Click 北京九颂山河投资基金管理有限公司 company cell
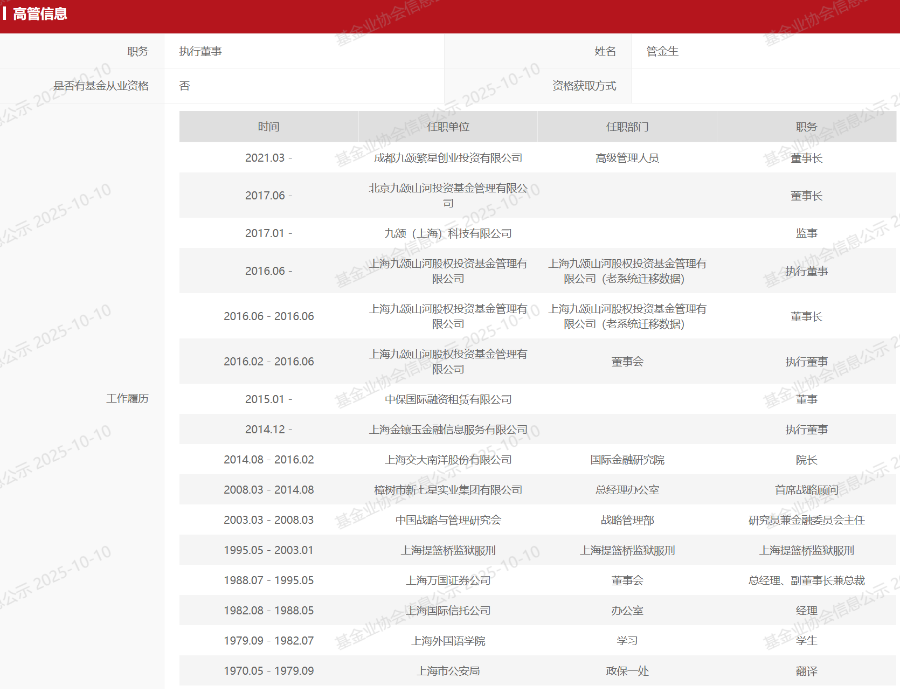The width and height of the screenshot is (900, 689). point(447,195)
